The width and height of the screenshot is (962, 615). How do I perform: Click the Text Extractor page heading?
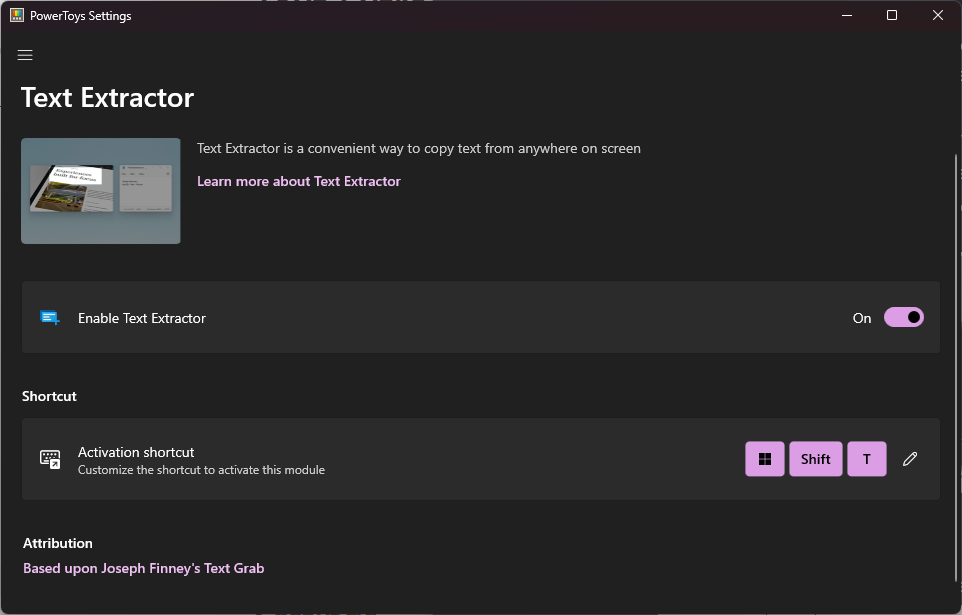tap(107, 98)
